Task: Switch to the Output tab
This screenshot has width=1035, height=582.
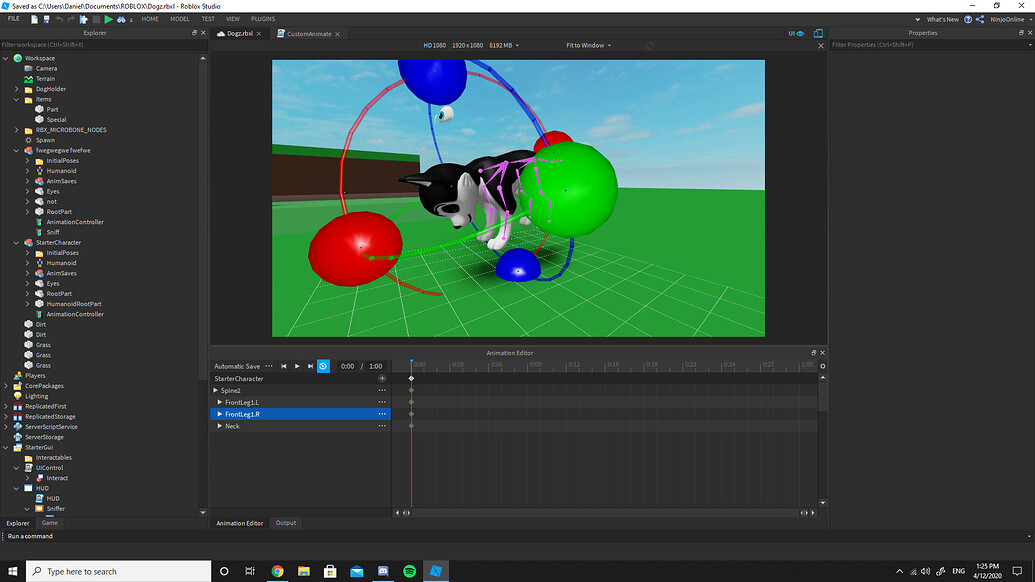Action: tap(286, 523)
